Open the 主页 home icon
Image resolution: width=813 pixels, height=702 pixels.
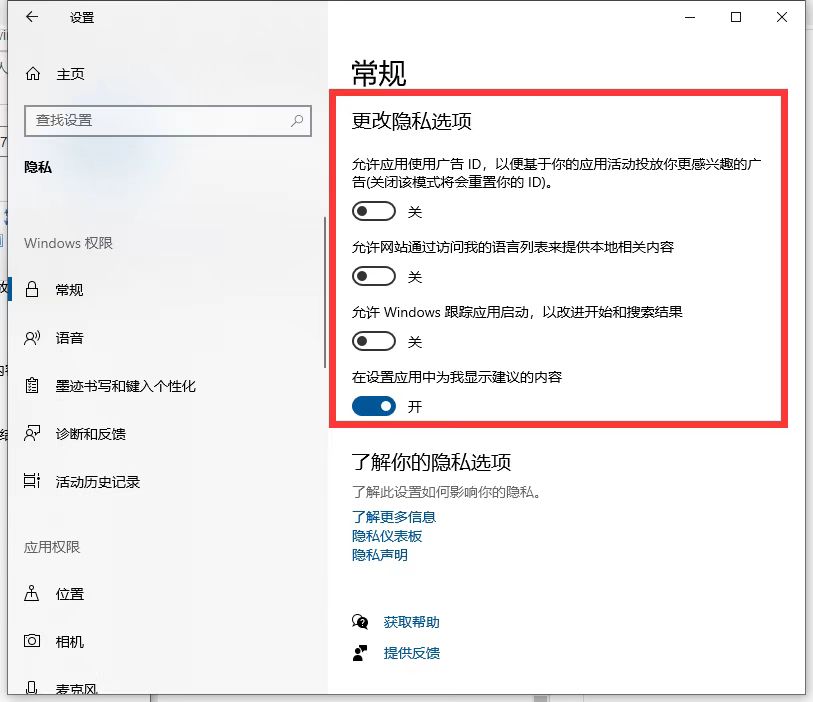coord(31,73)
